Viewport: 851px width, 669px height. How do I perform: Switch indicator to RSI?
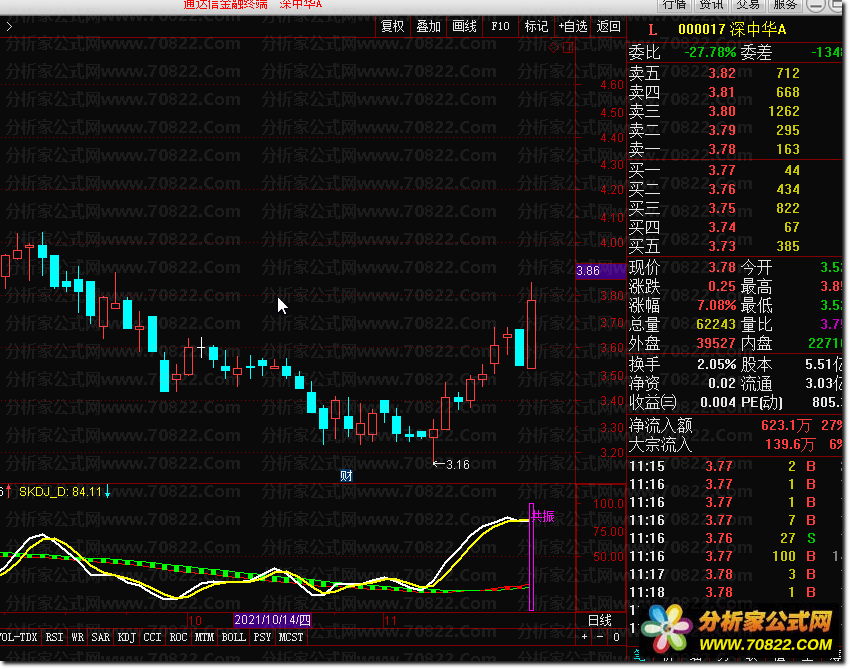tap(54, 637)
